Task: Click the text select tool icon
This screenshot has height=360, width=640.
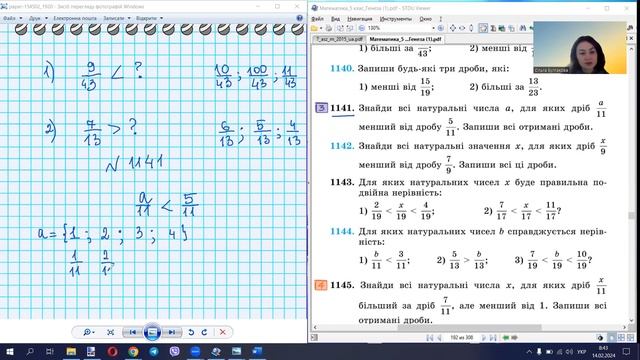Action: pyautogui.click(x=493, y=28)
